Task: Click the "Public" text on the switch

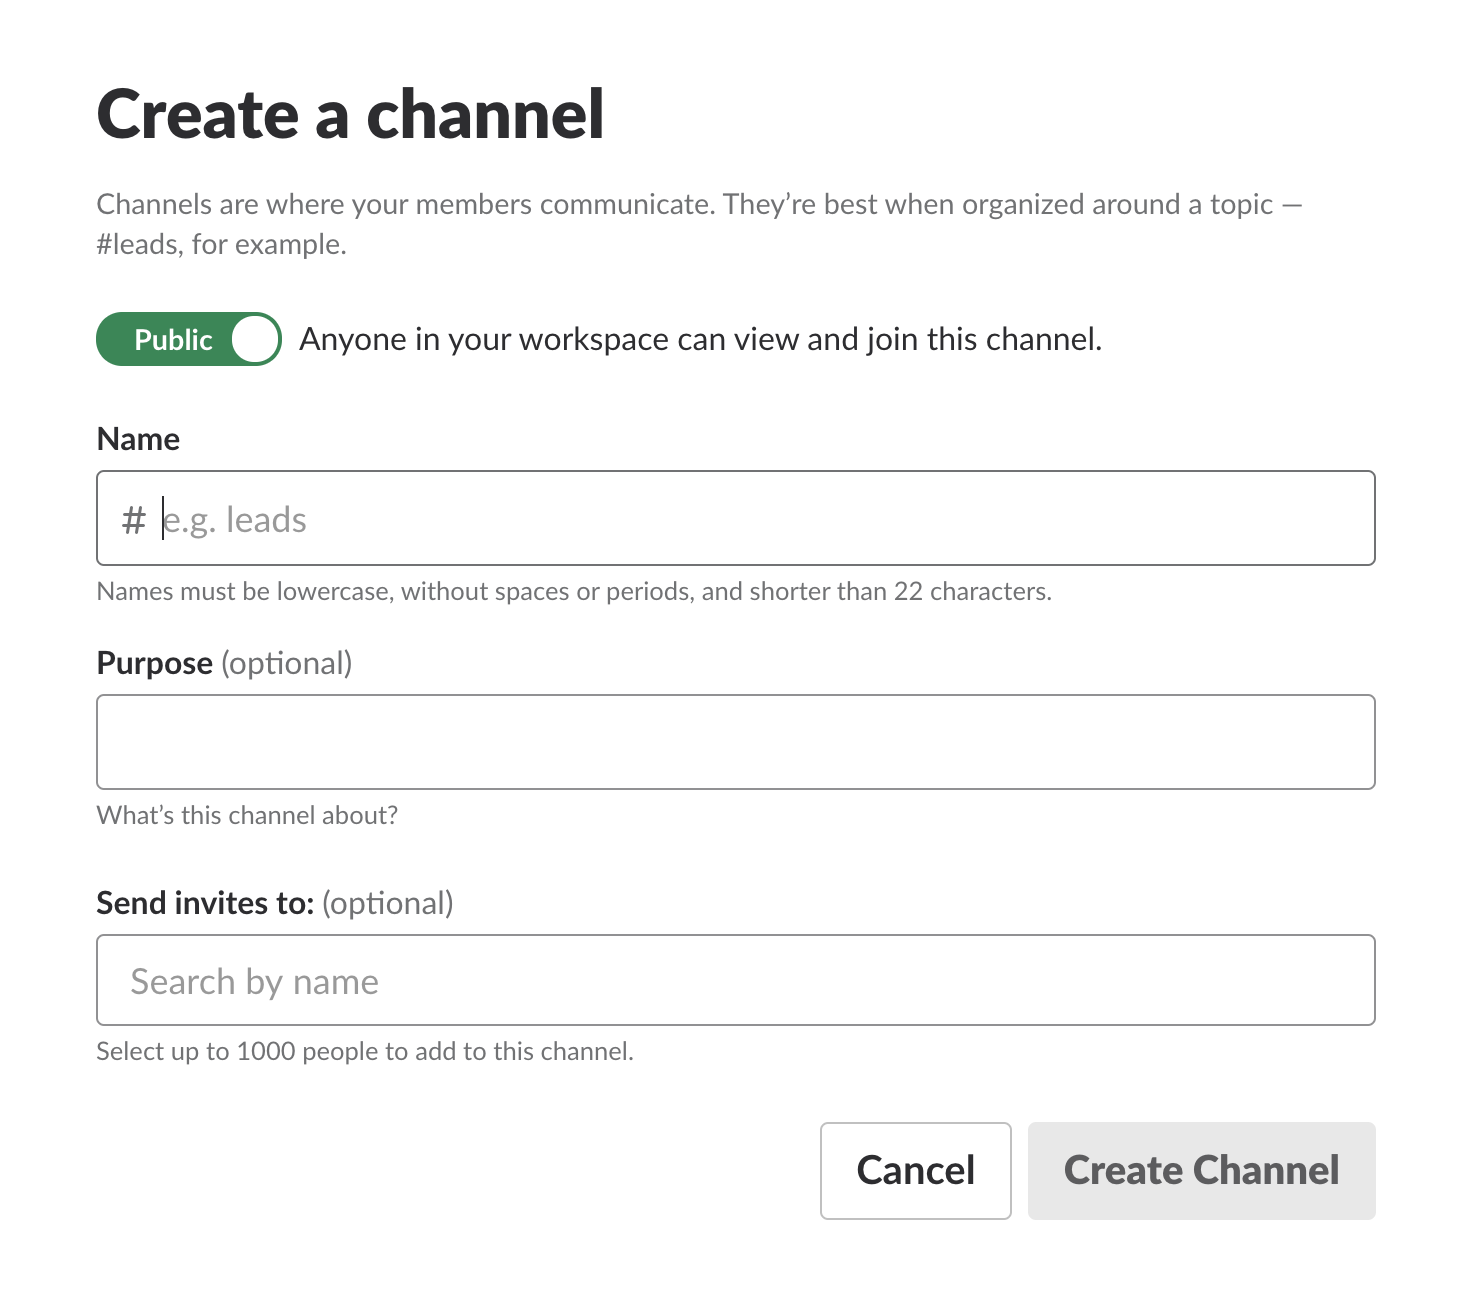Action: (173, 339)
